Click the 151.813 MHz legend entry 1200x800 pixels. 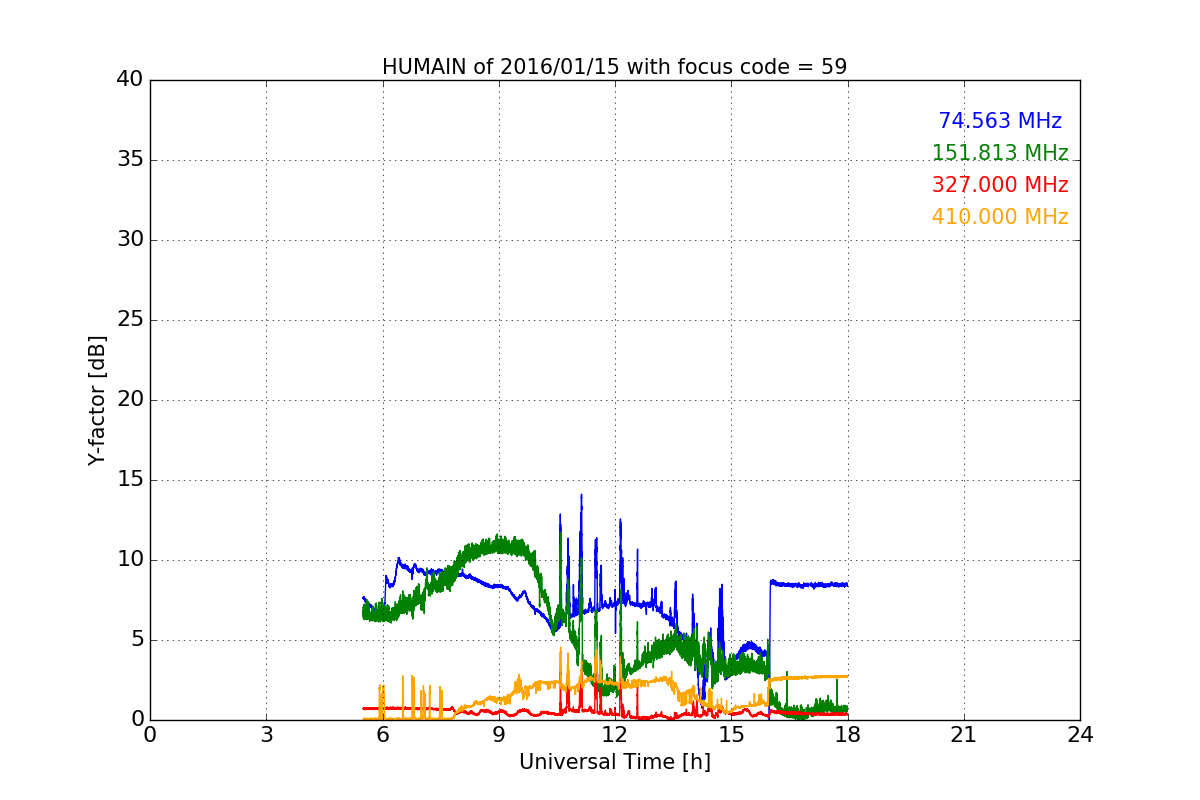coord(1000,153)
